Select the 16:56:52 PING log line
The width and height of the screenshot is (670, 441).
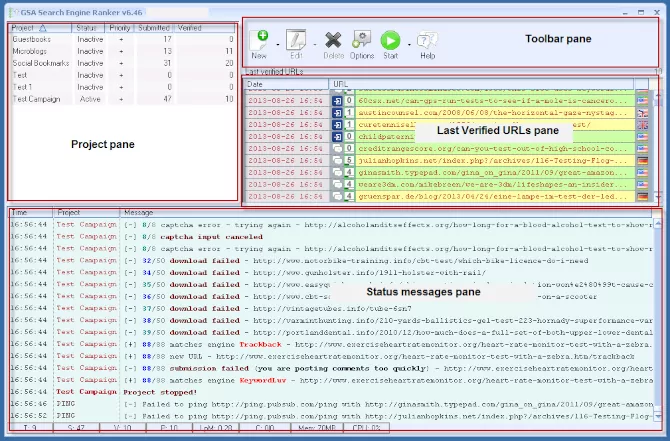click(x=331, y=416)
